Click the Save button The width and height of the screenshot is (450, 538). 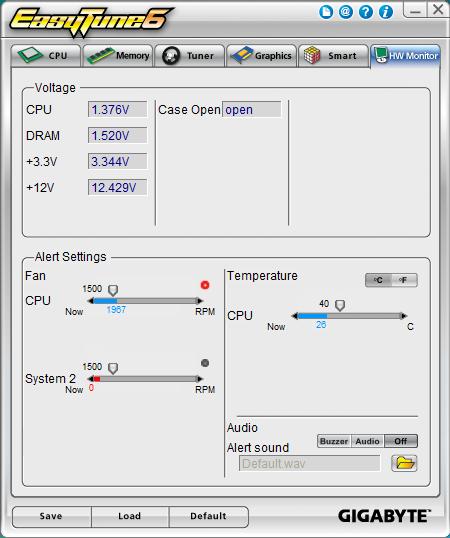click(51, 516)
